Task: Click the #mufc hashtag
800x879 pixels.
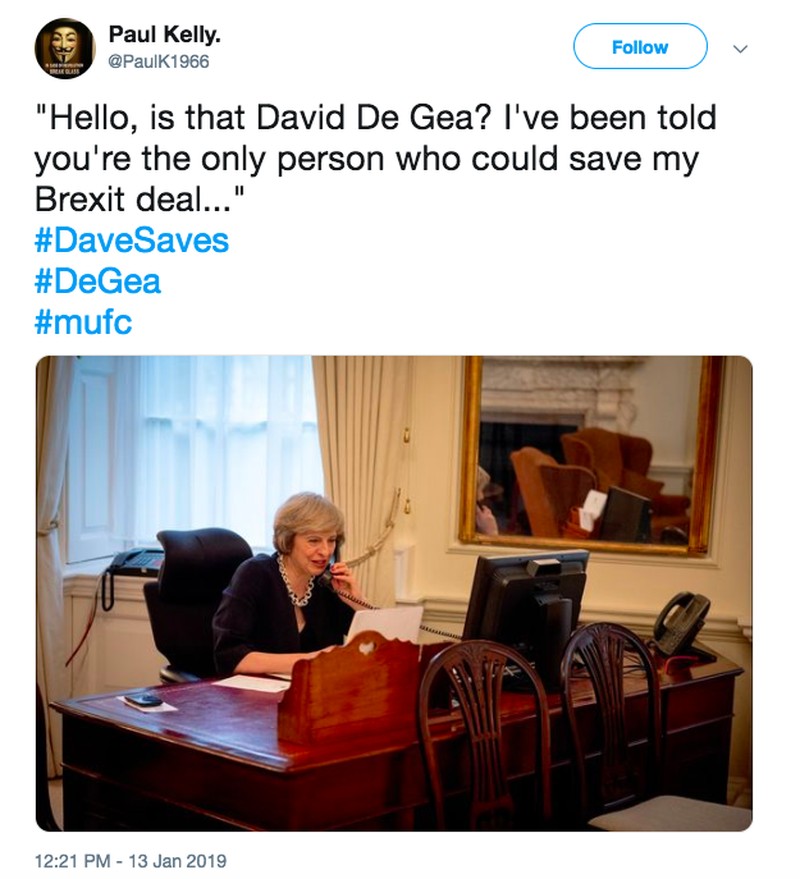Action: click(83, 323)
